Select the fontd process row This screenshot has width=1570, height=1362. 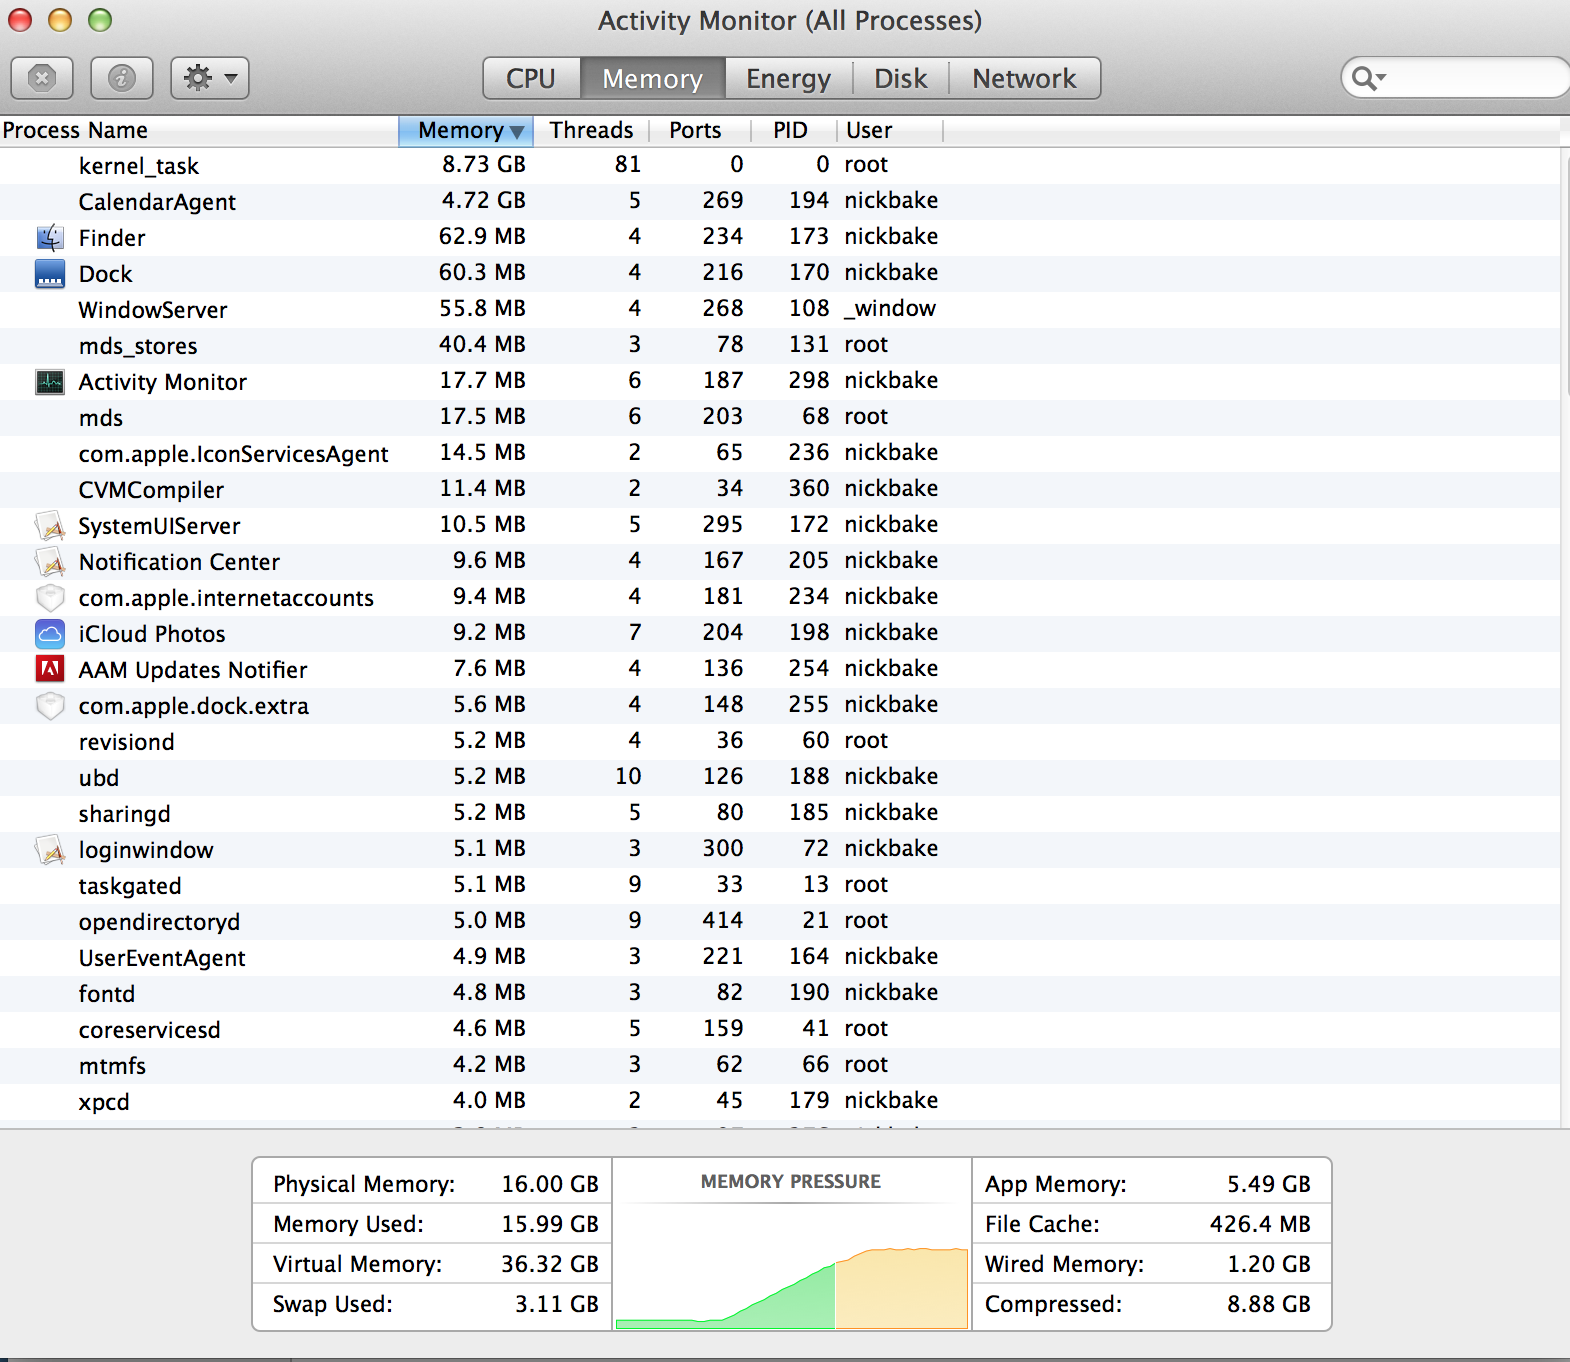tap(780, 993)
